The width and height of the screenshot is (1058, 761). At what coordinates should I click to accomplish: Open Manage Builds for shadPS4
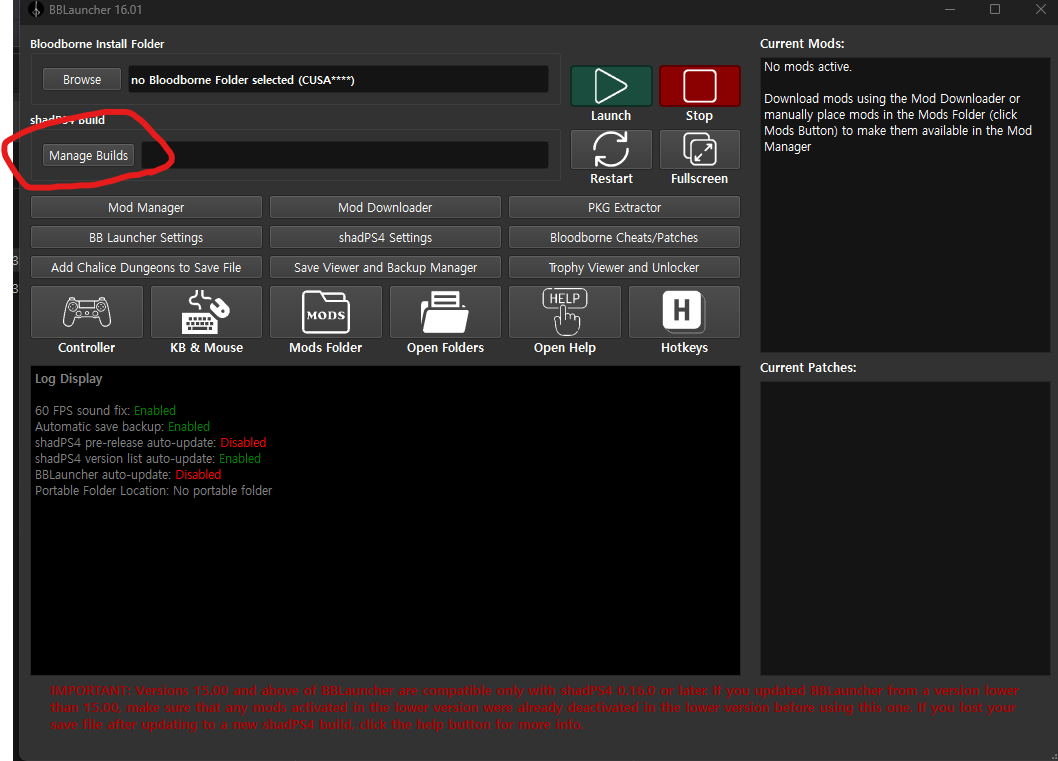click(88, 155)
